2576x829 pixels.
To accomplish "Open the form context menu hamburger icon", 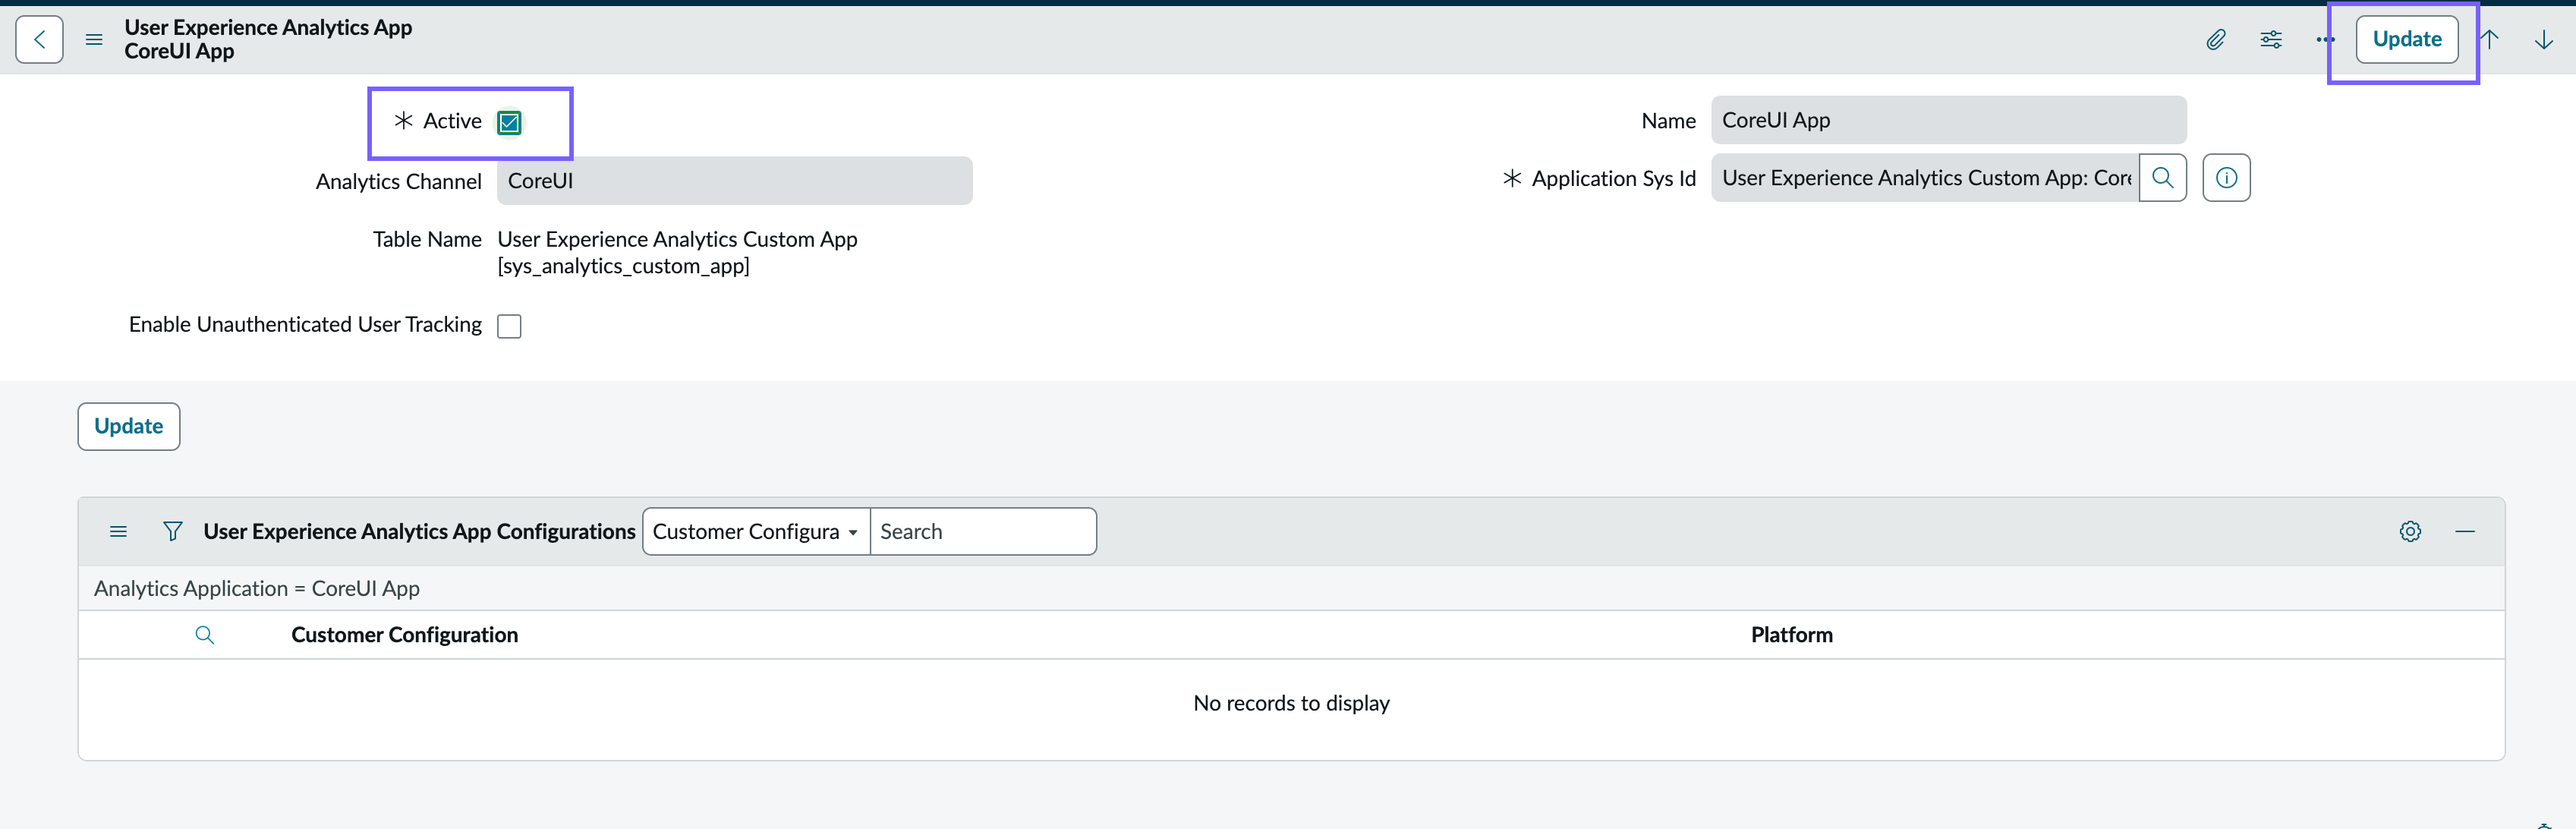I will (x=94, y=39).
